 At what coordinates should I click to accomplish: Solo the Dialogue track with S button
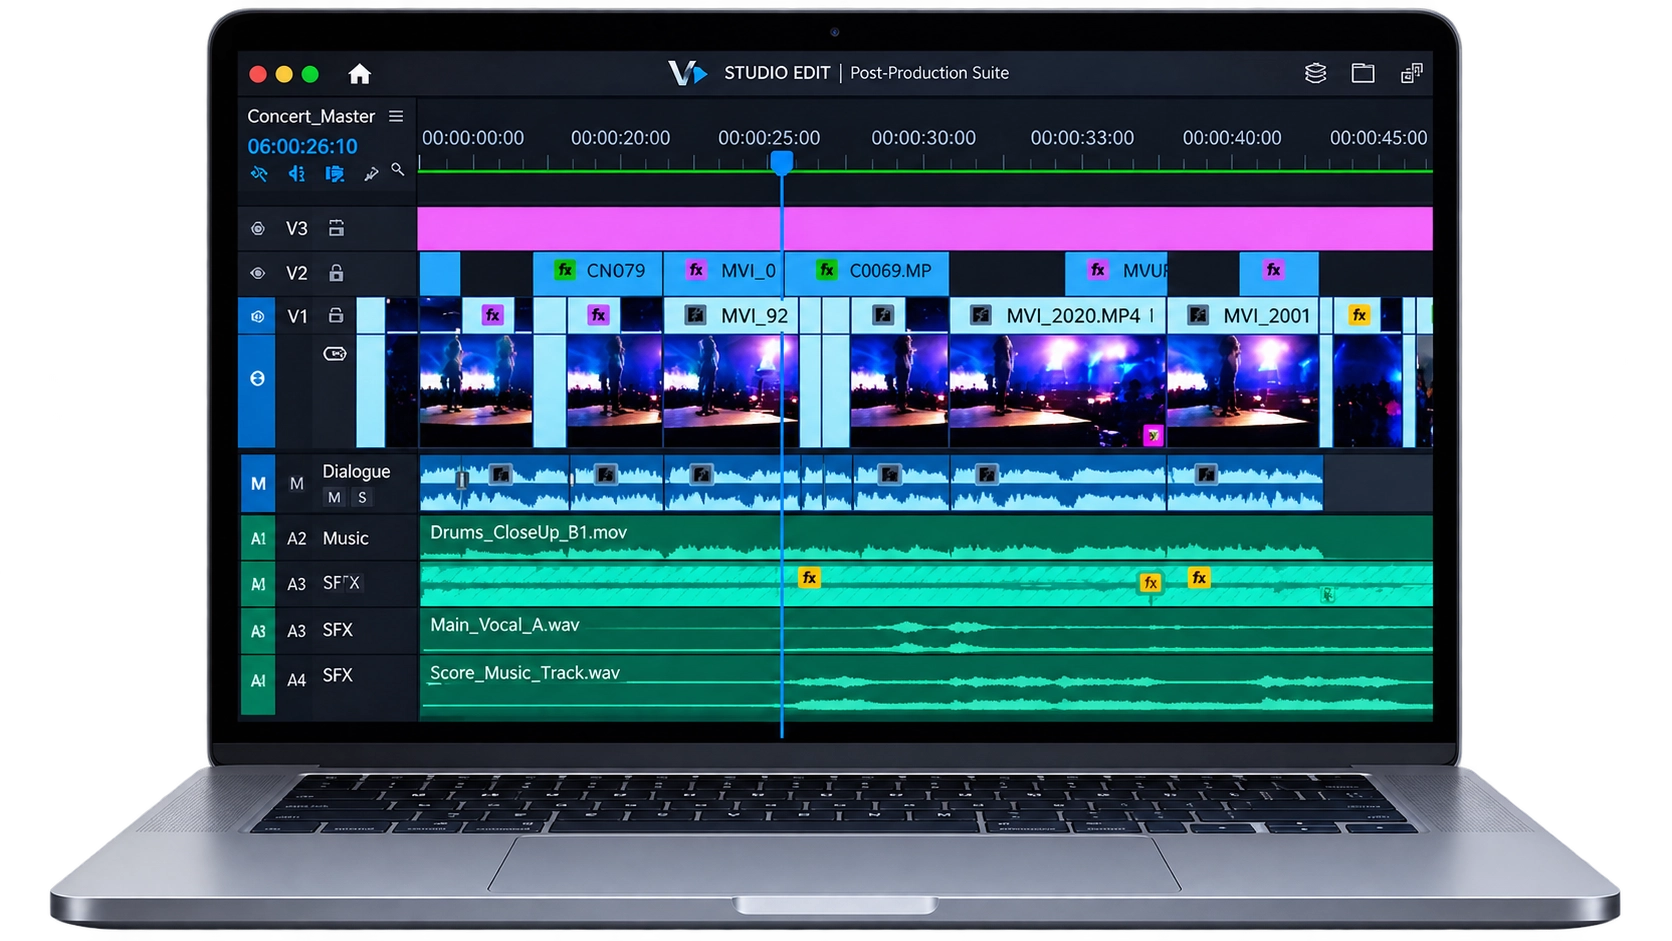tap(362, 498)
